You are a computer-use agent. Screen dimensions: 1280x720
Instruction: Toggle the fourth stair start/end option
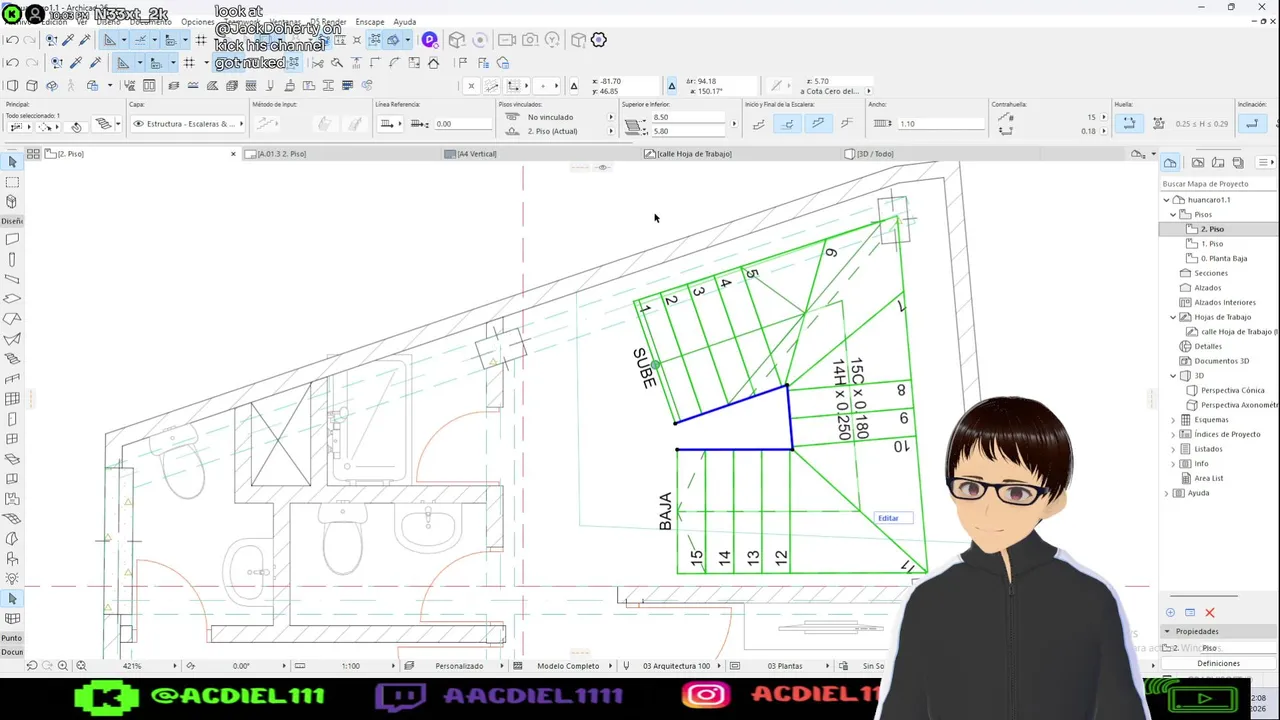click(847, 124)
